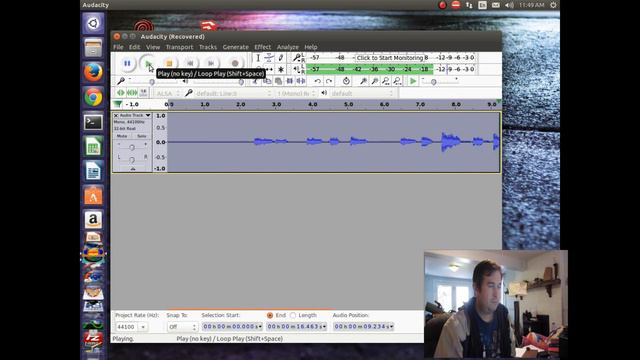Click the Selection Start time field
The width and height of the screenshot is (640, 360).
point(232,327)
